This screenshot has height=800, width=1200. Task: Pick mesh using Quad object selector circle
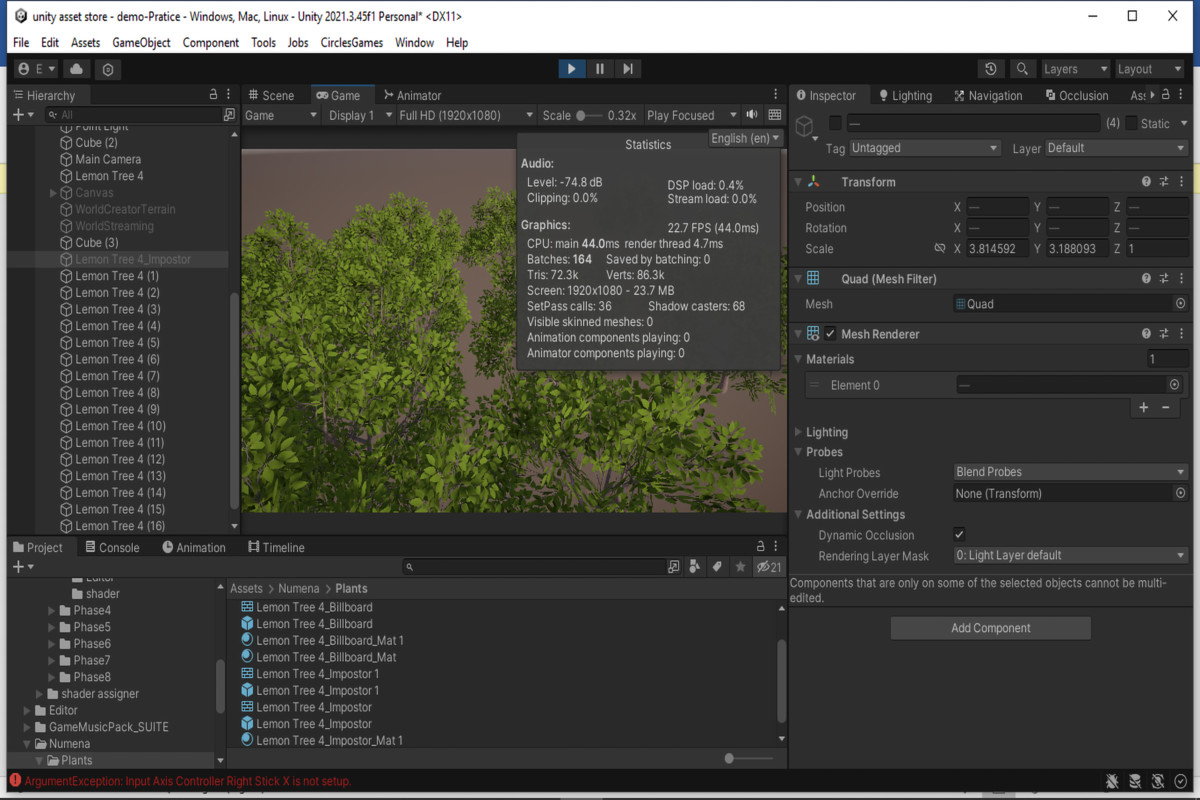click(x=1181, y=304)
